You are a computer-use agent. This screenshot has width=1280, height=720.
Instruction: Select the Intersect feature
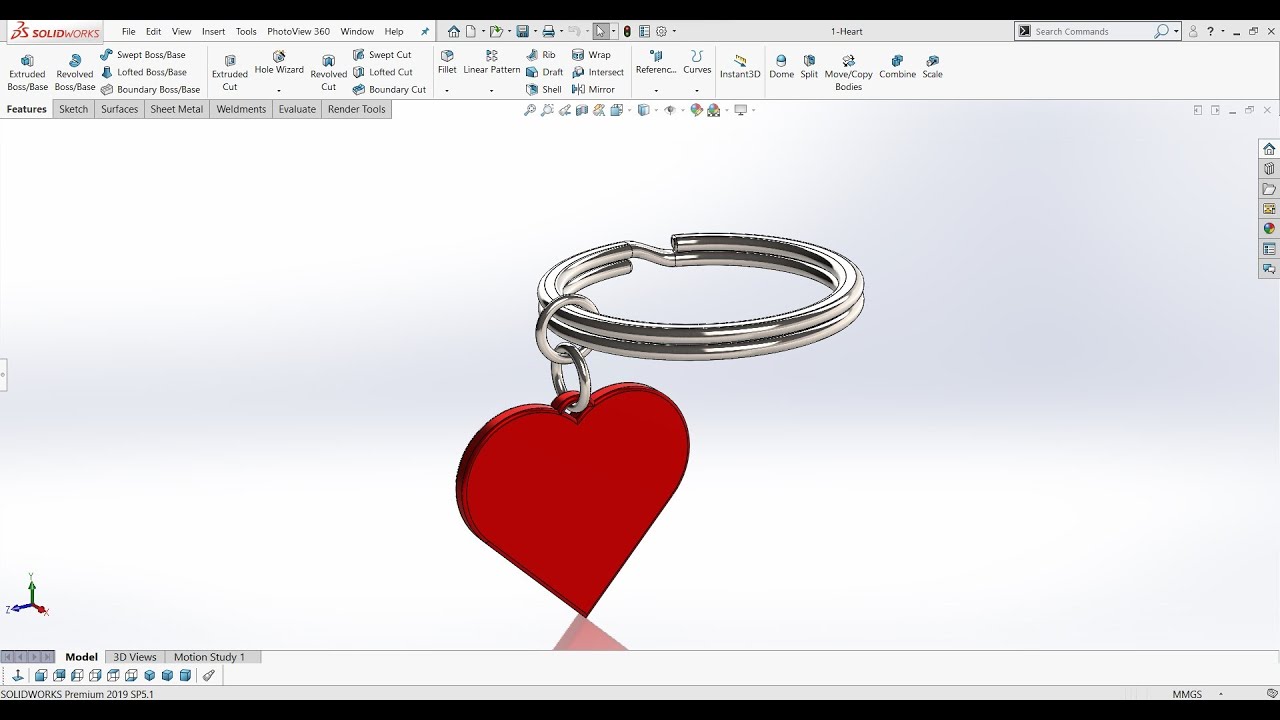pyautogui.click(x=598, y=72)
